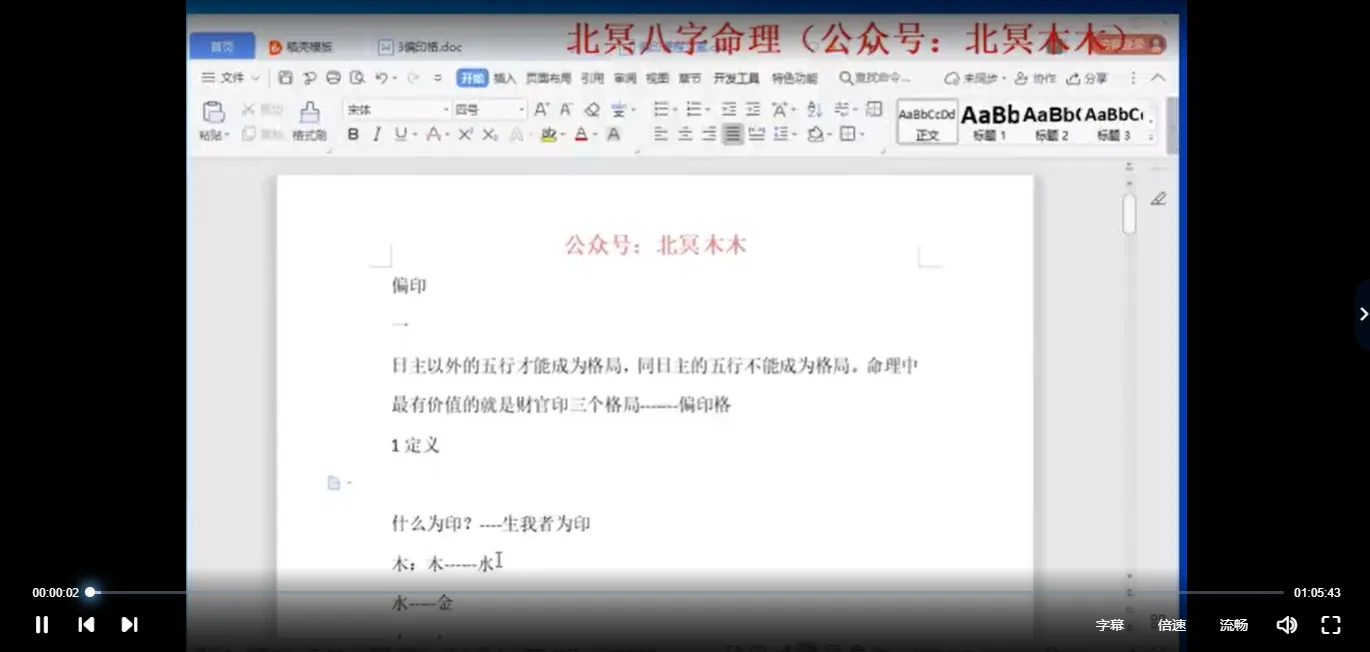Click the Distributed alignment icon
Screen dimensions: 1370x652
(756, 134)
